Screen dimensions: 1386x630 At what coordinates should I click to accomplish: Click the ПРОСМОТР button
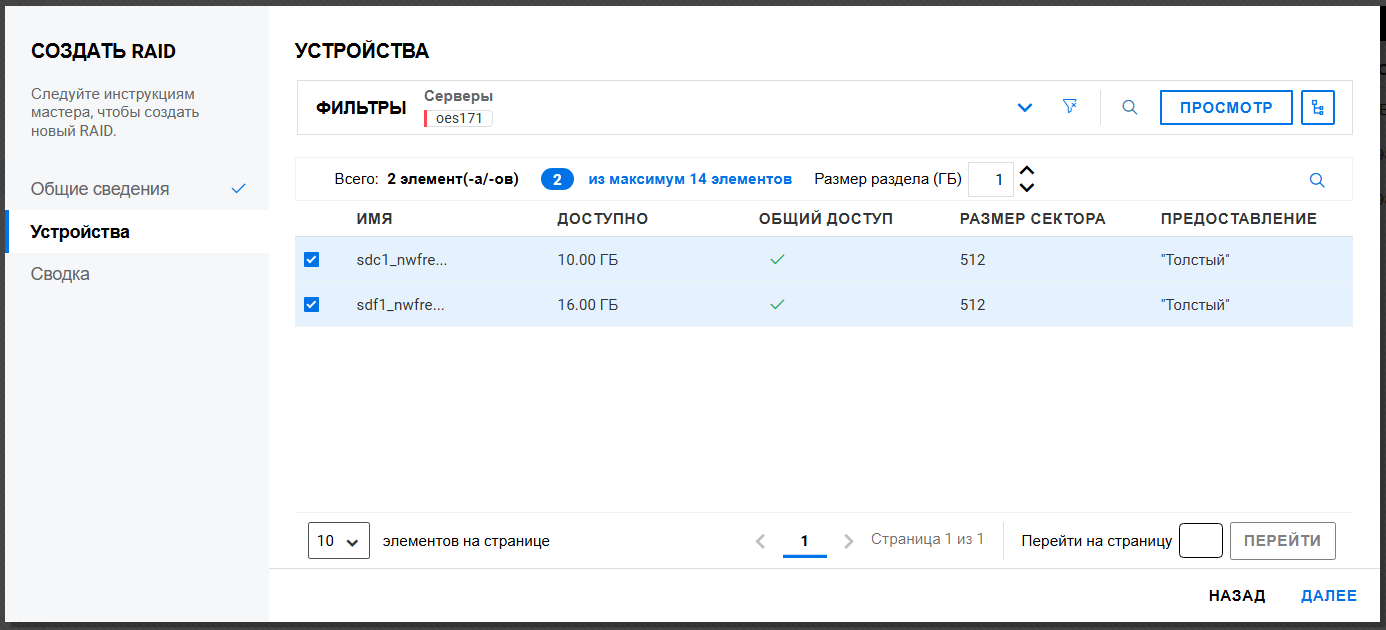(x=1226, y=107)
